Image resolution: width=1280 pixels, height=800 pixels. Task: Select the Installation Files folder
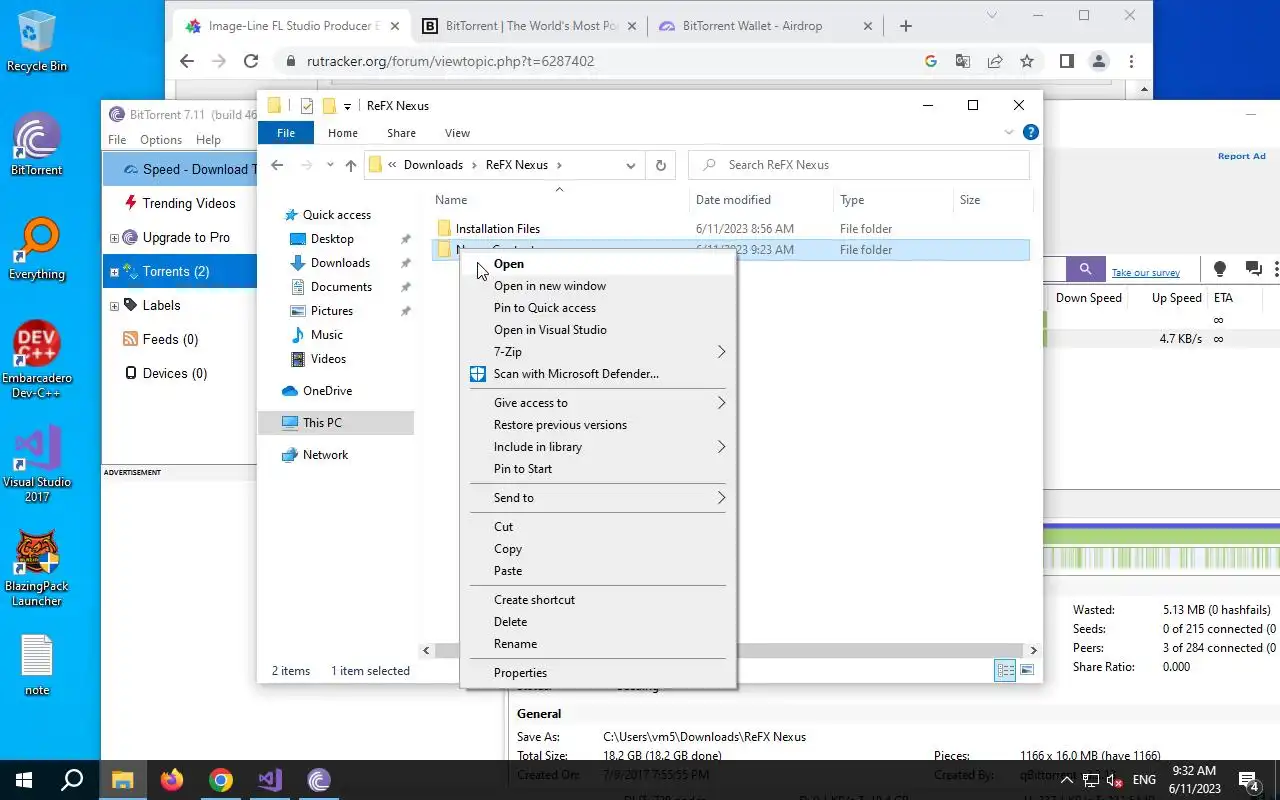tap(498, 229)
